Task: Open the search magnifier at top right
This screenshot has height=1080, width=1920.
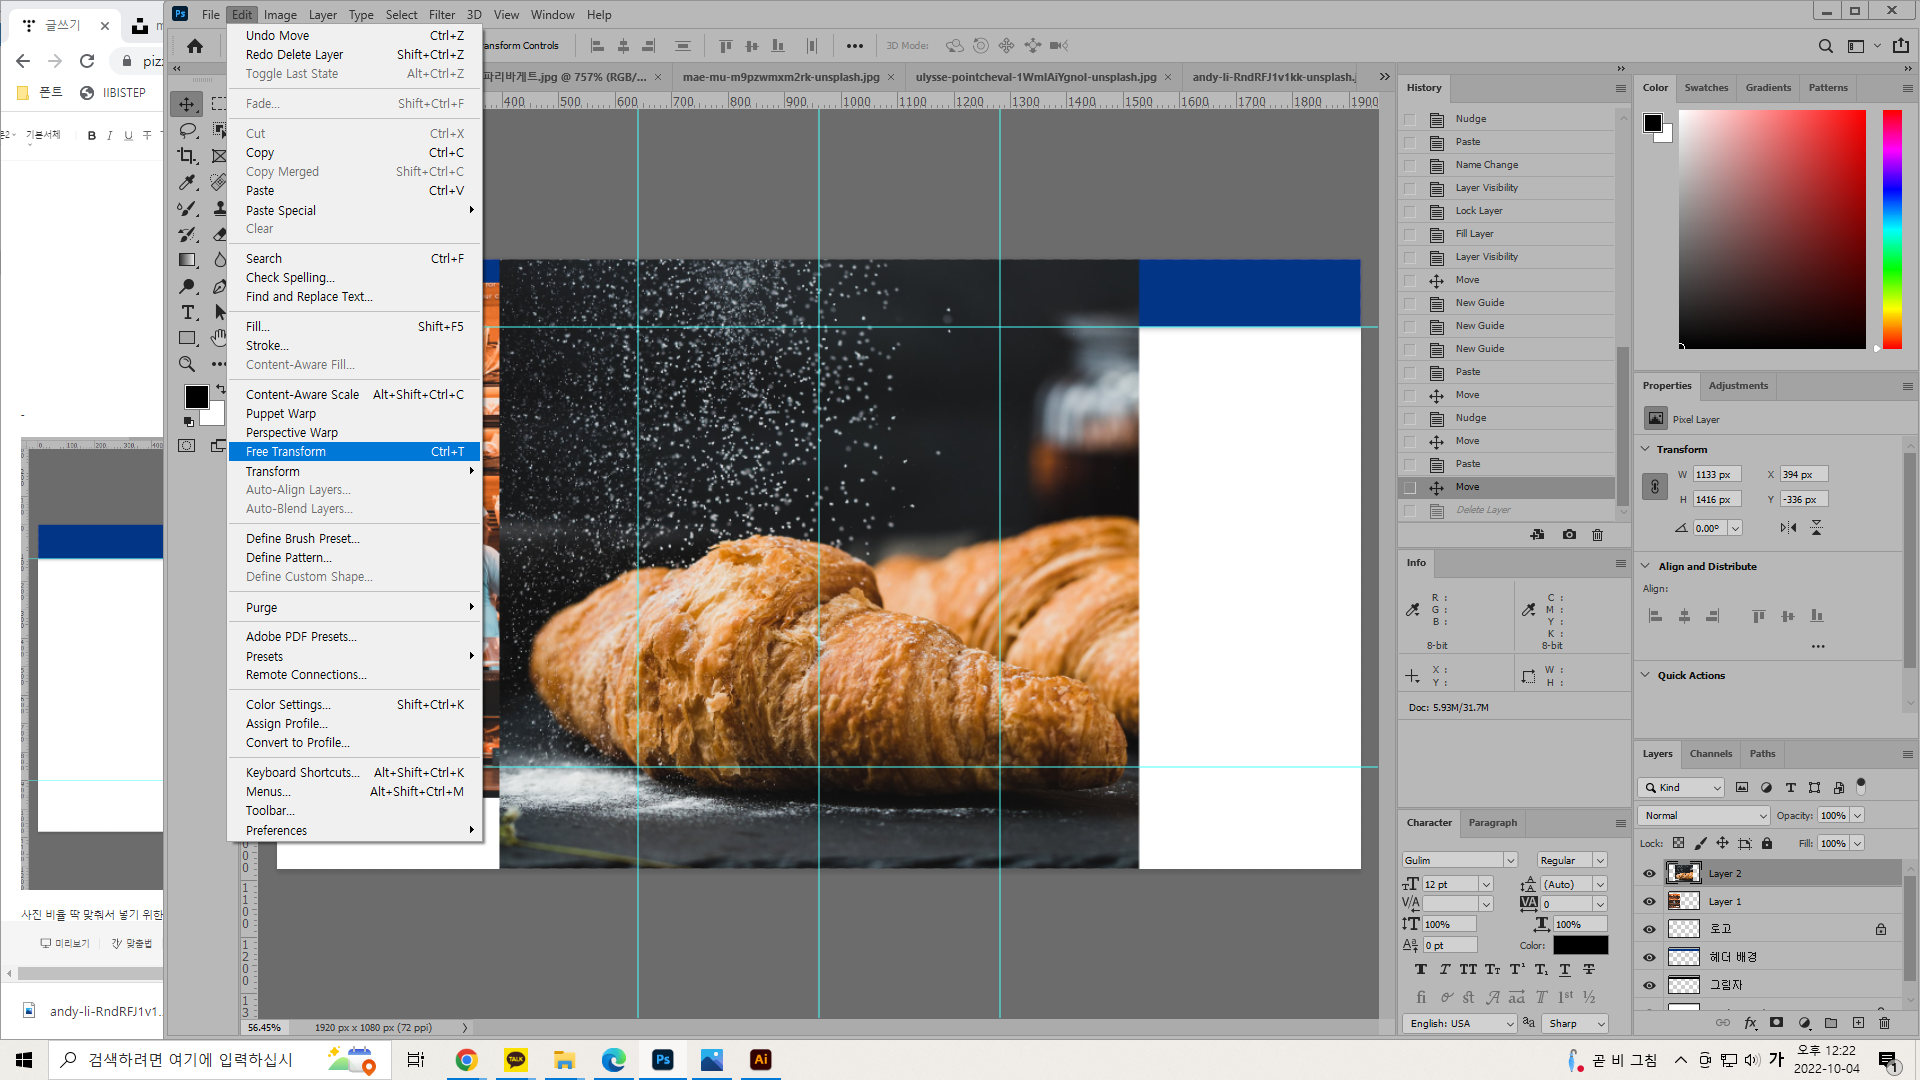Action: (x=1826, y=46)
